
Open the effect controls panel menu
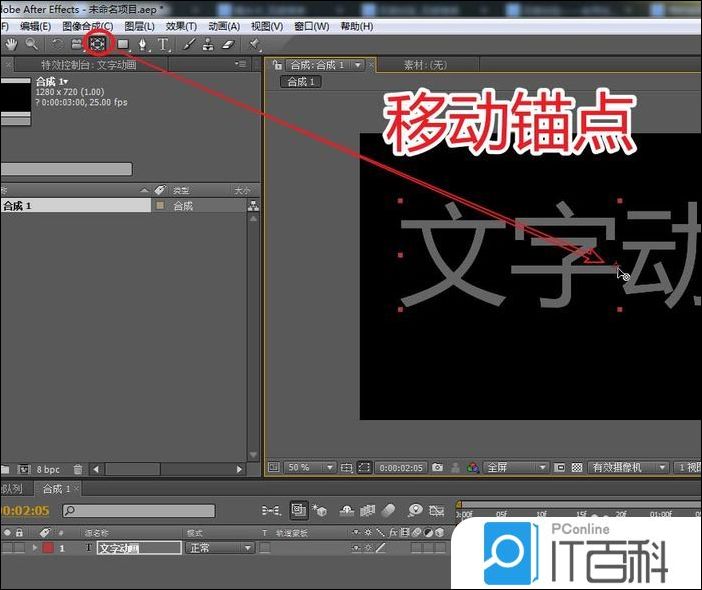241,64
